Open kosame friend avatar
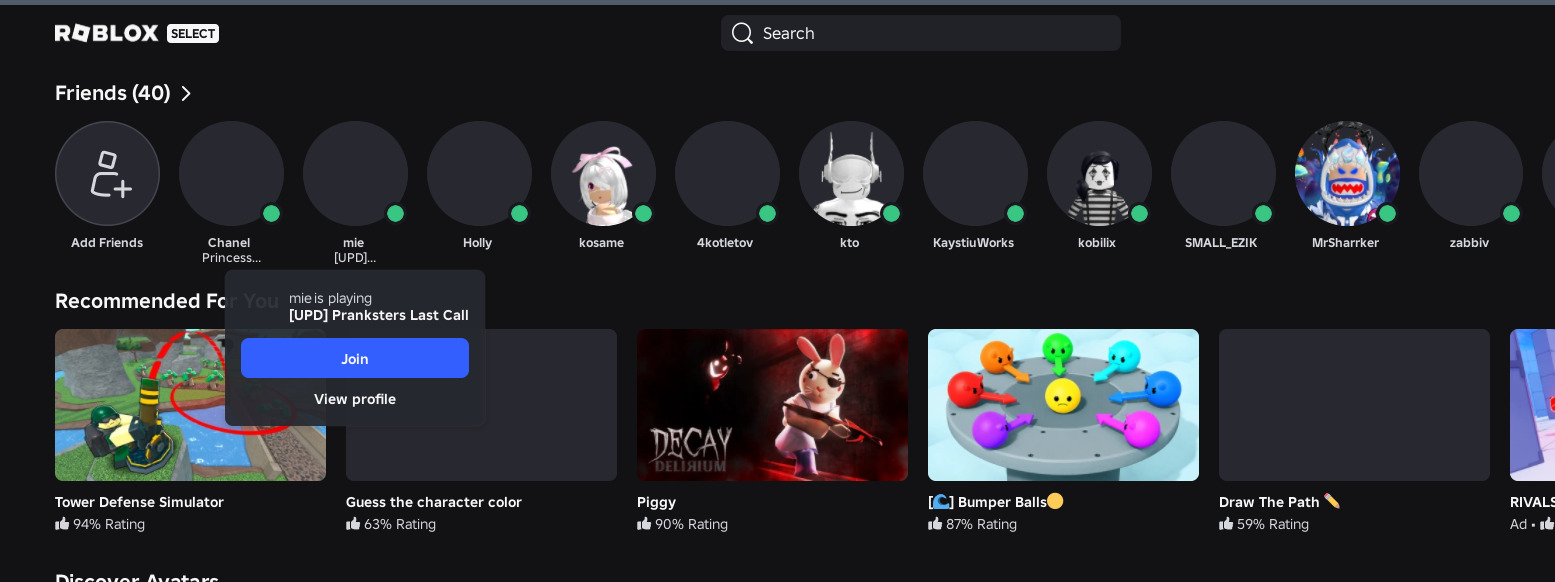This screenshot has height=582, width=1555. tap(603, 174)
